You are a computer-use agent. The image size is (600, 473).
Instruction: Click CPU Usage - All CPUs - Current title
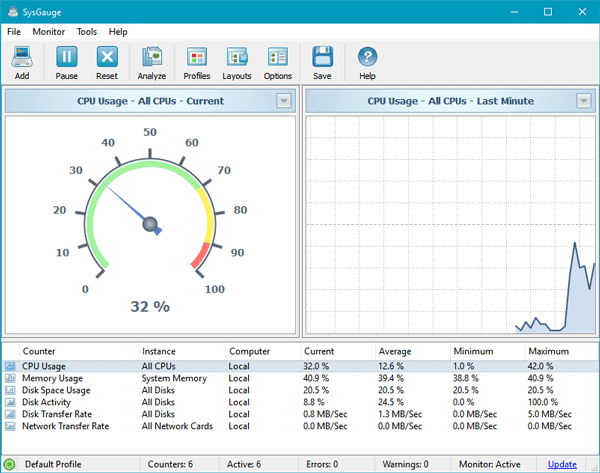[150, 101]
